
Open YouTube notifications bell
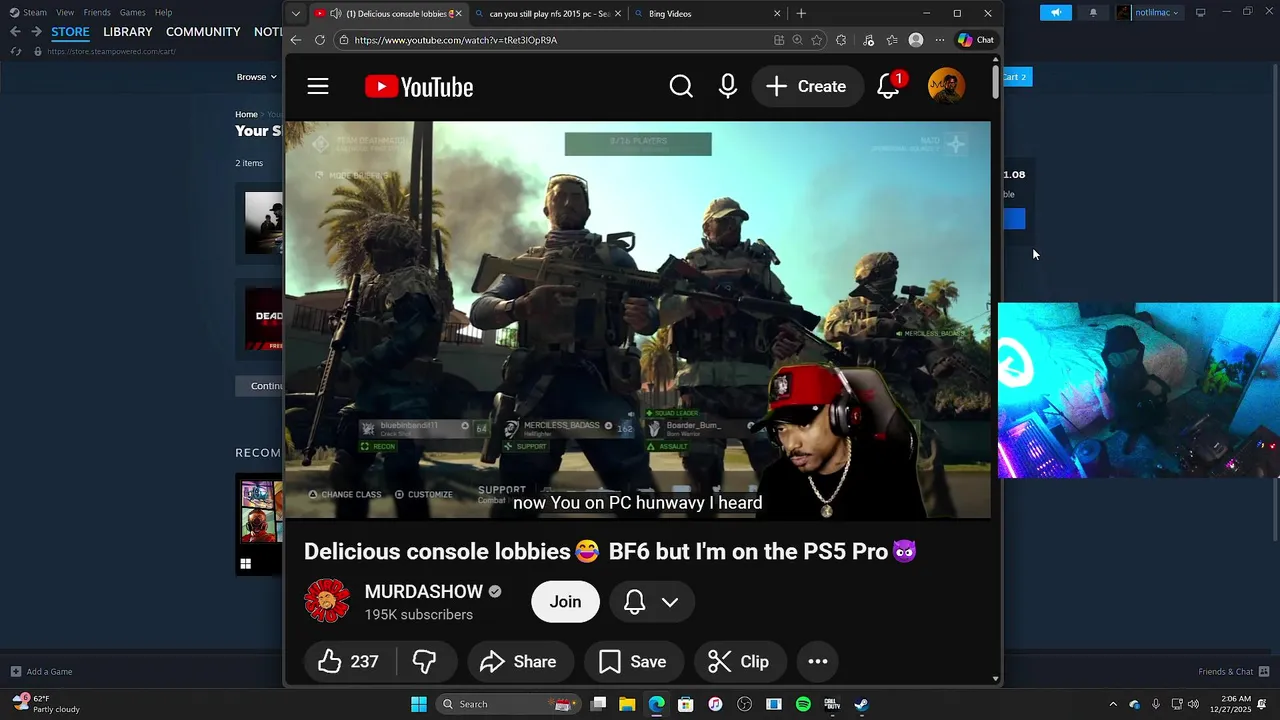[x=888, y=87]
